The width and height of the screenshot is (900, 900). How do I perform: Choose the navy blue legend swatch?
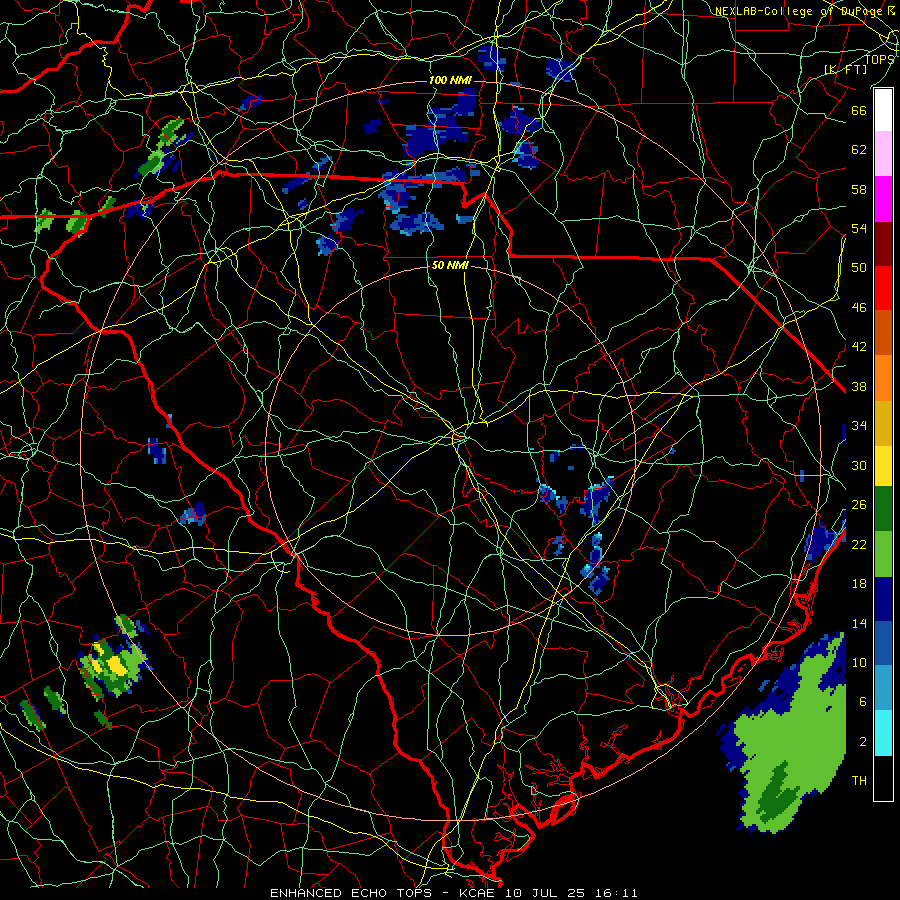coord(883,599)
